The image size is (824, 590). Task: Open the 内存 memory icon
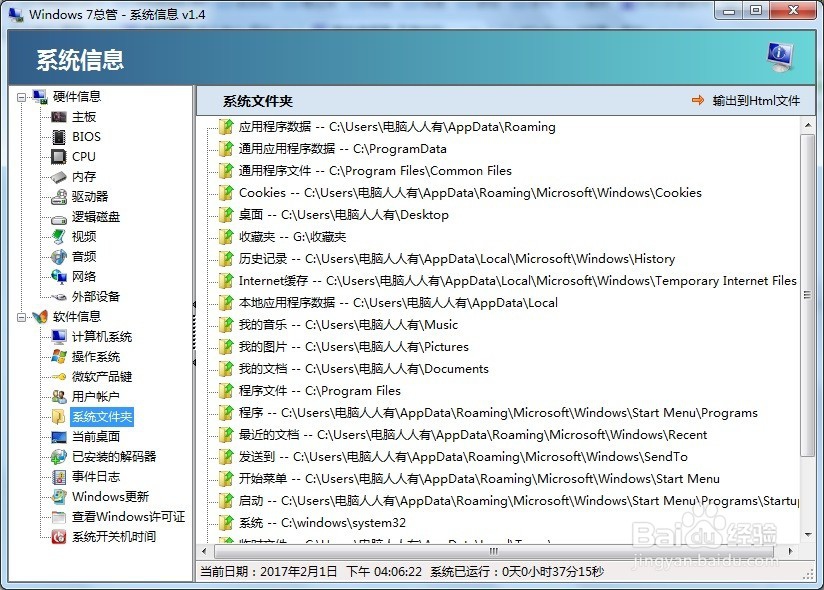click(x=59, y=177)
